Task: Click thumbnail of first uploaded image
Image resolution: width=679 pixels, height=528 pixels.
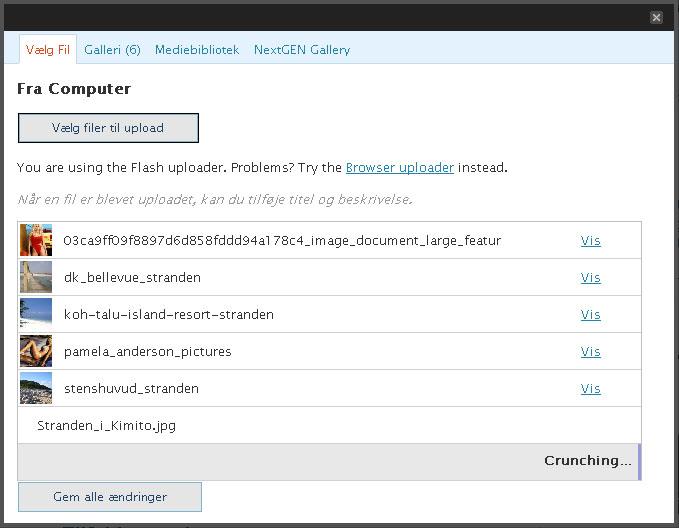Action: (36, 241)
